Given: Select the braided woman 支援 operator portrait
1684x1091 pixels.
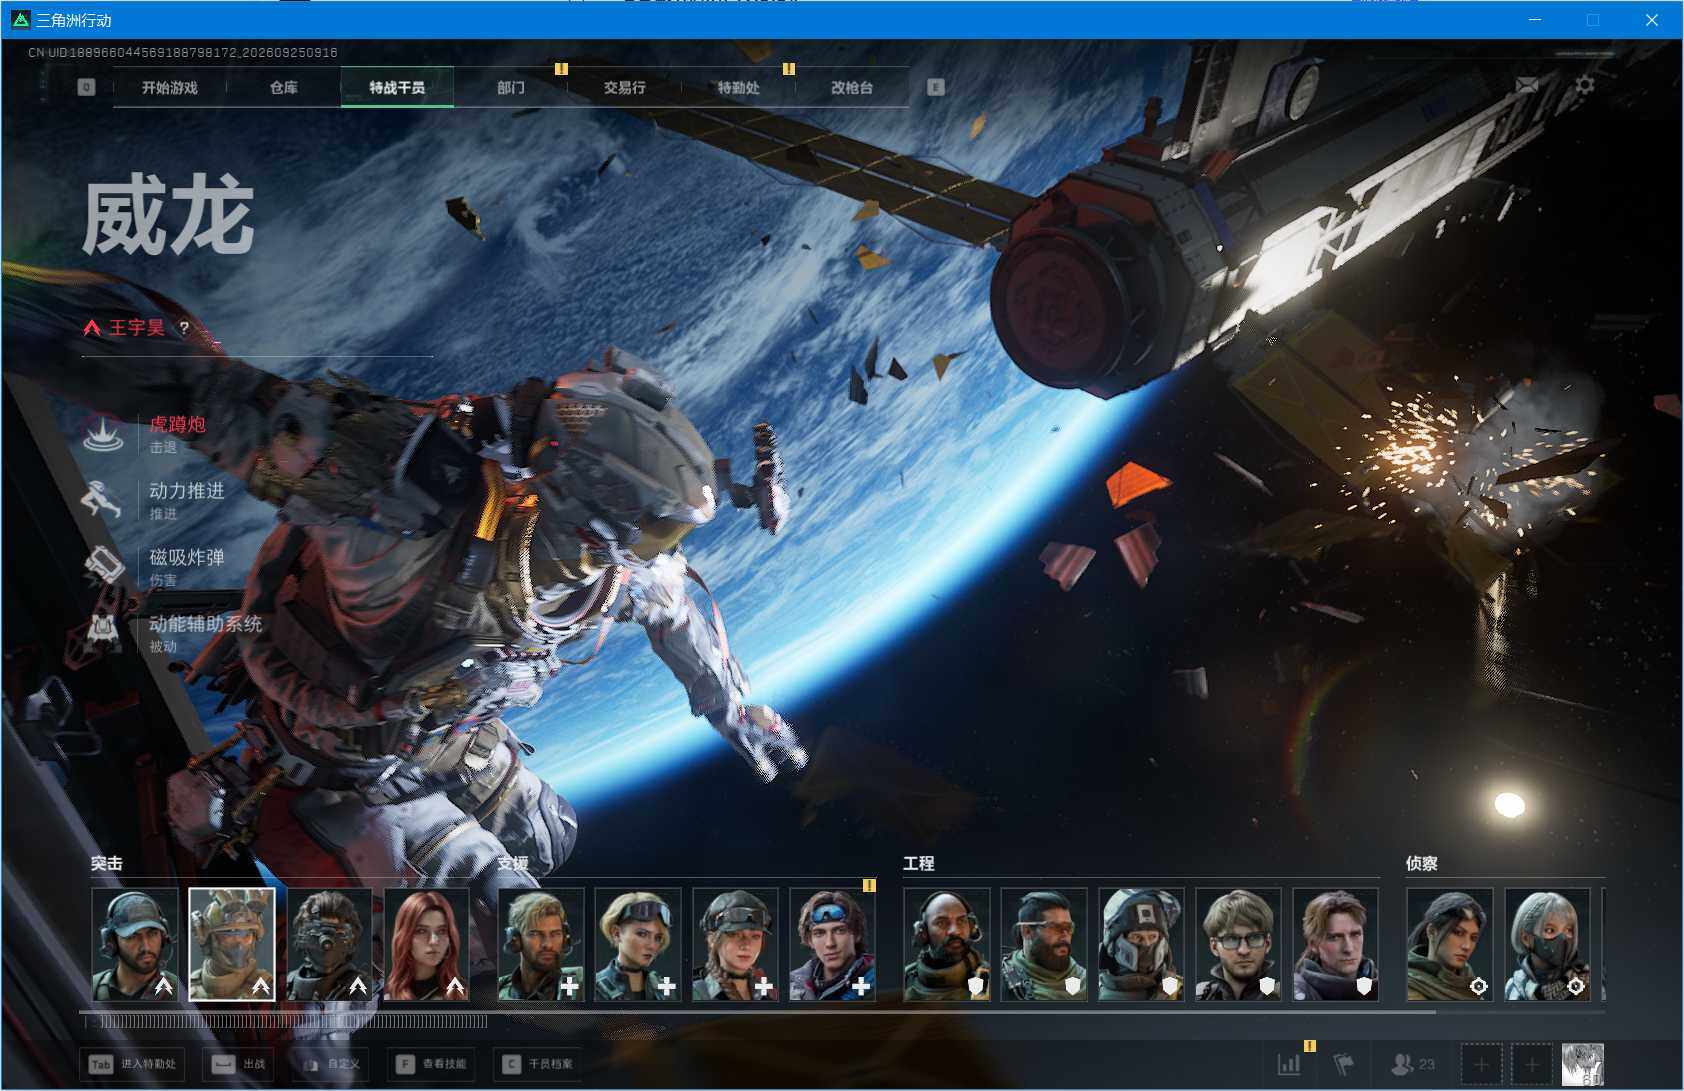Looking at the screenshot, I should tap(735, 944).
